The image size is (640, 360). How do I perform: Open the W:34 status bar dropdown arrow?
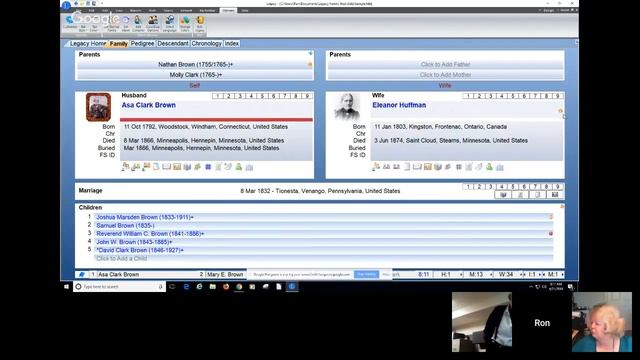pos(521,274)
